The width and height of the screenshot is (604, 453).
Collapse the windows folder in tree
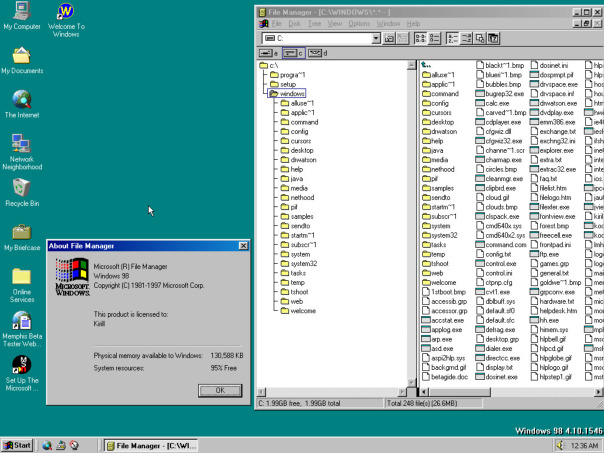click(272, 94)
